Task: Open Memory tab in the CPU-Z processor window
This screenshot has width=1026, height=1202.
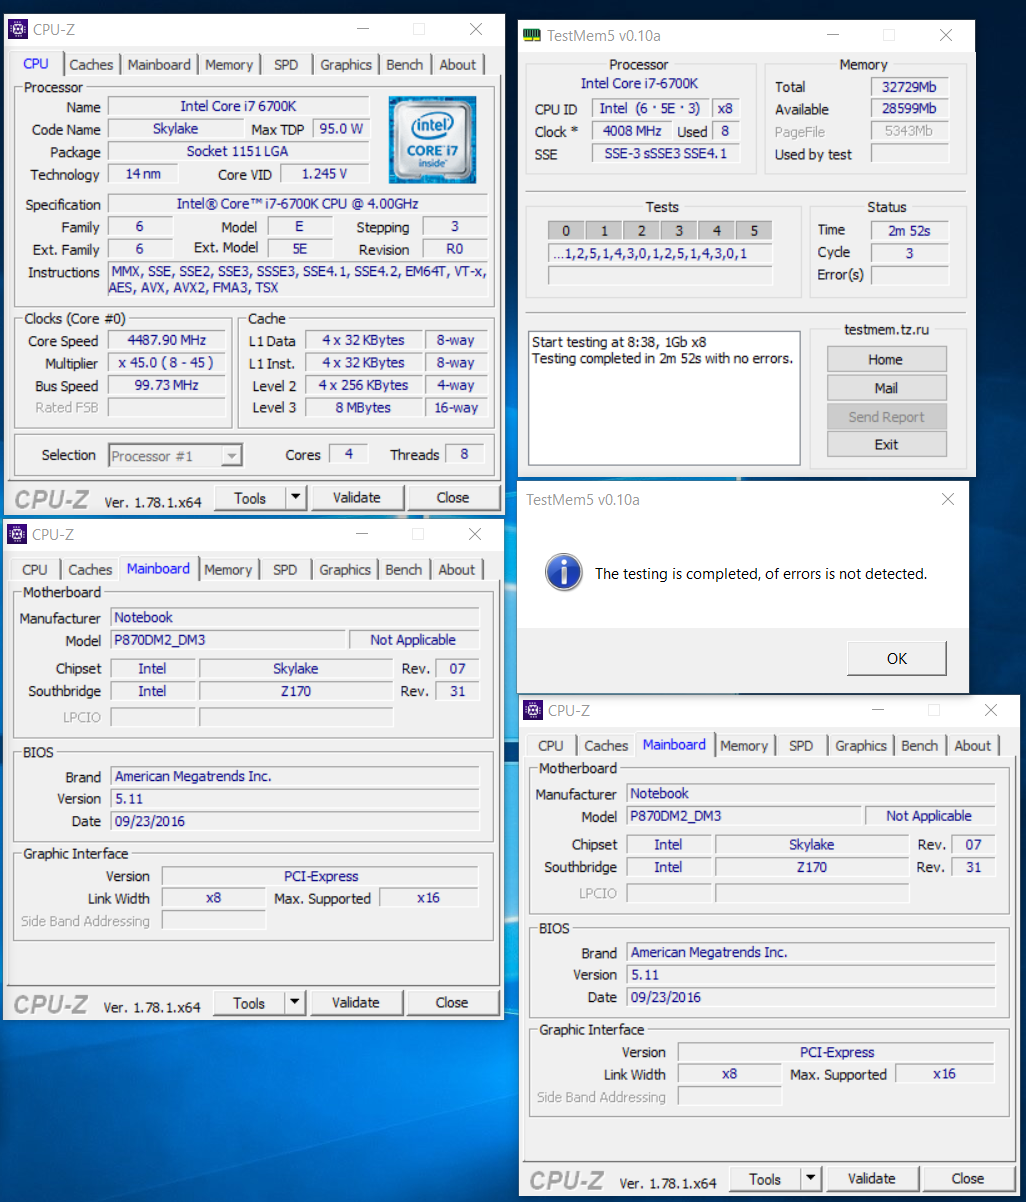Action: coord(229,65)
